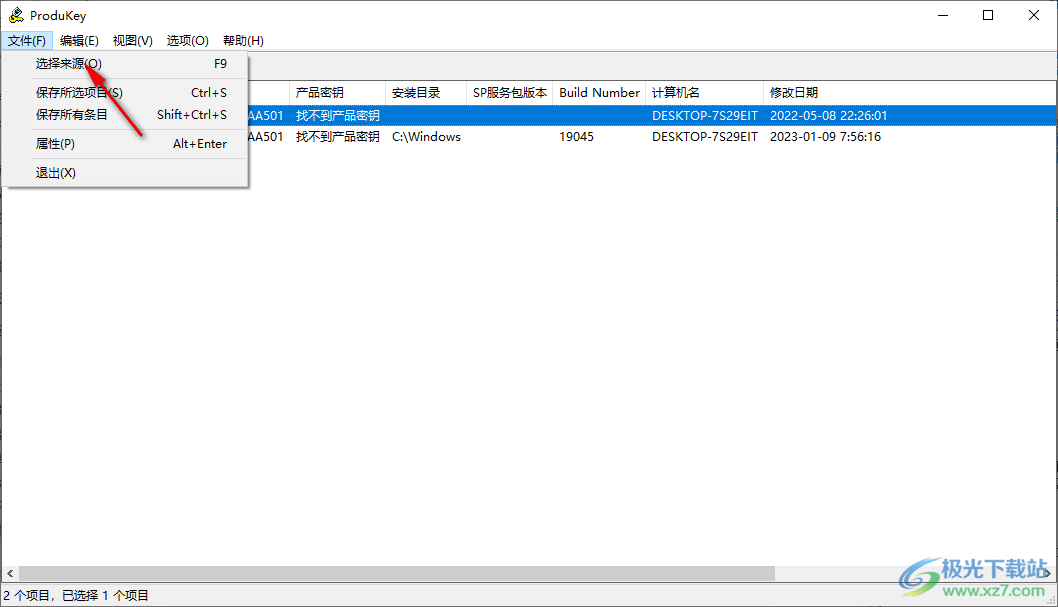Sort by the 安装目录 column header

pyautogui.click(x=426, y=92)
